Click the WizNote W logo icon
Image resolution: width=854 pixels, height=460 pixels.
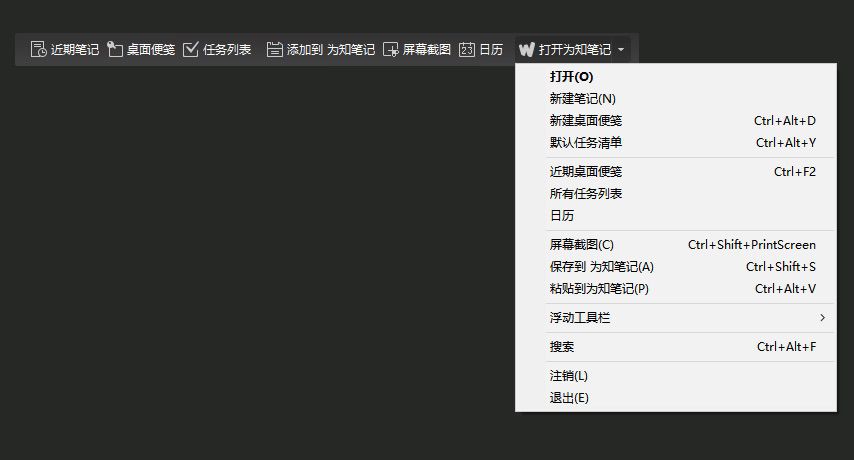point(527,50)
